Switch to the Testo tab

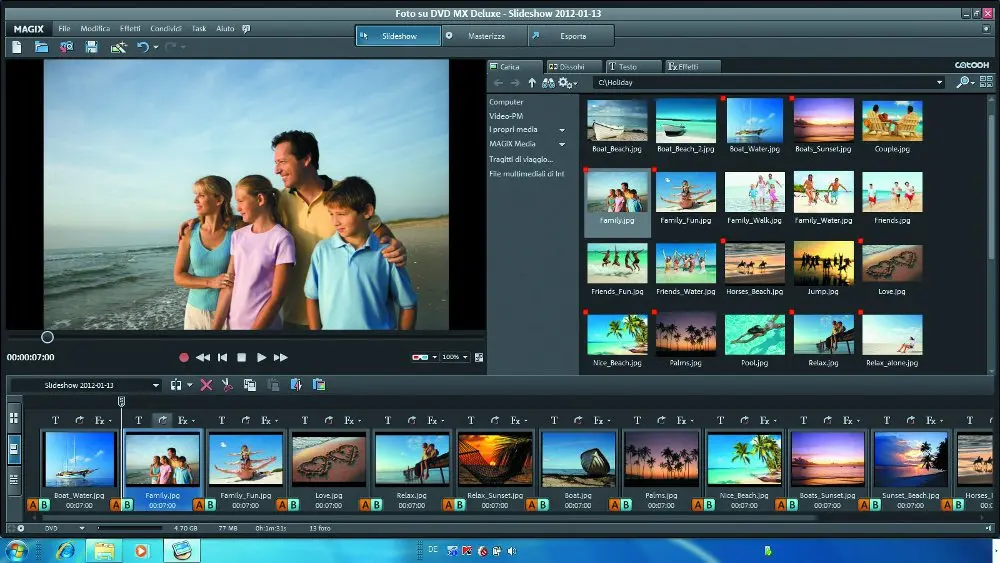(633, 66)
